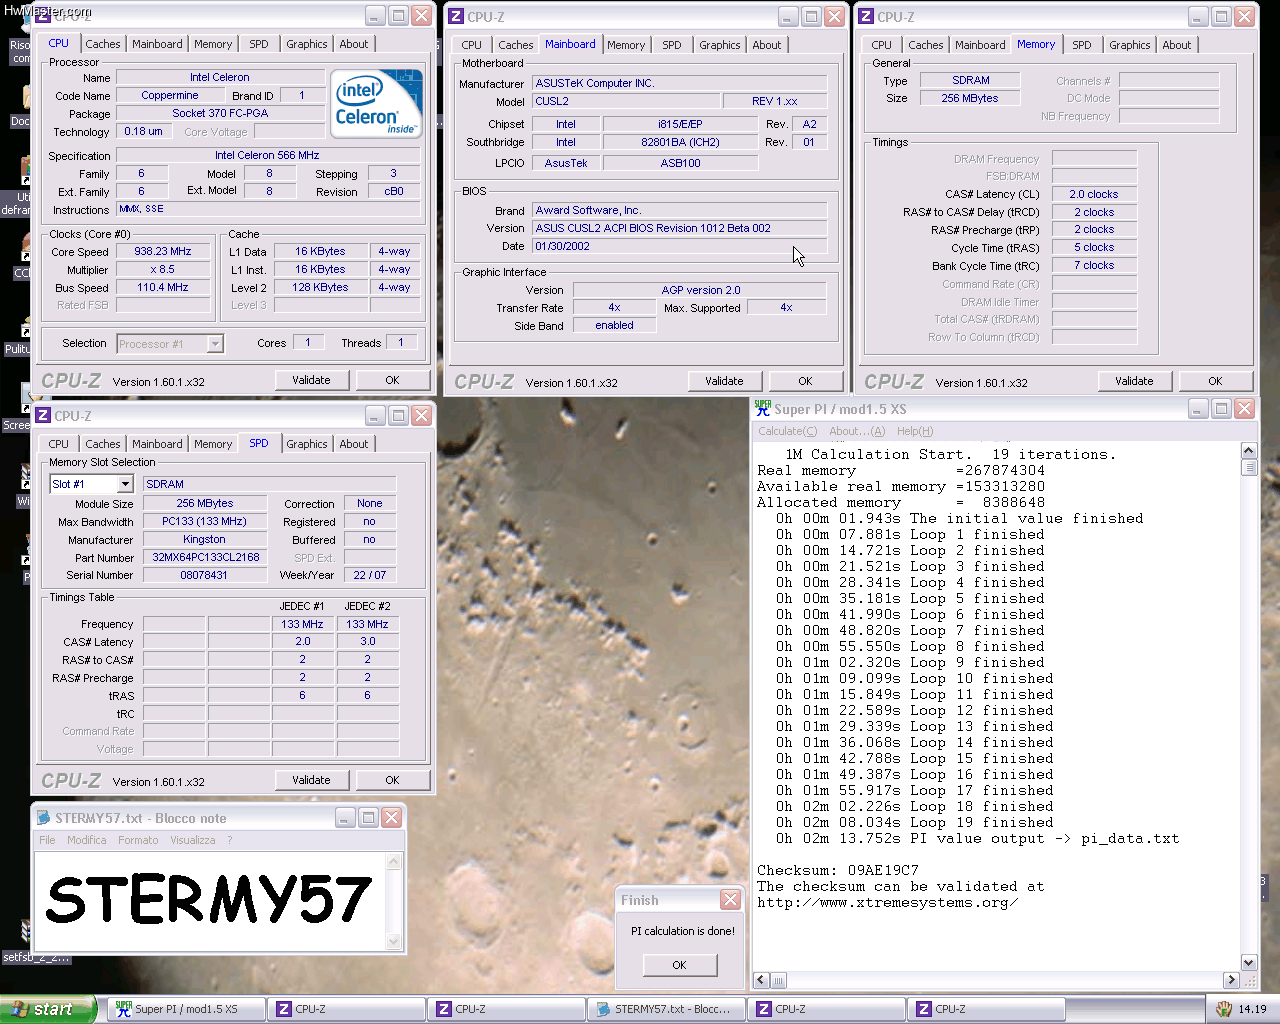Click the clock showing 14.19
Viewport: 1280px width, 1024px height.
click(1252, 1009)
